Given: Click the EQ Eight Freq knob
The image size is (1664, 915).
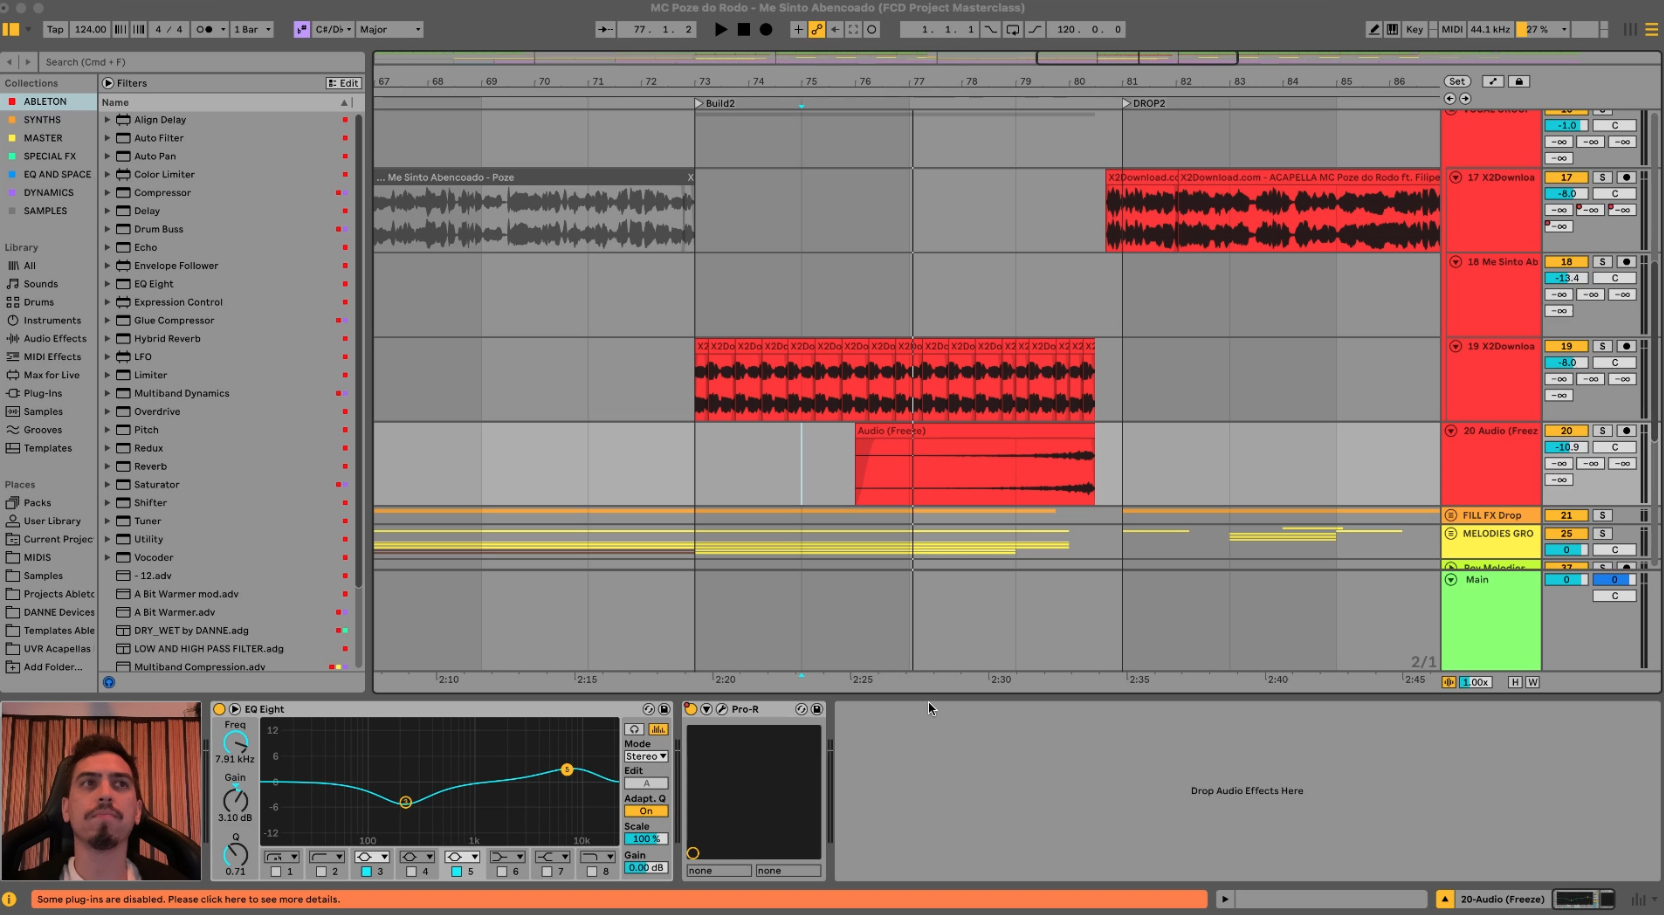Looking at the screenshot, I should 235,742.
